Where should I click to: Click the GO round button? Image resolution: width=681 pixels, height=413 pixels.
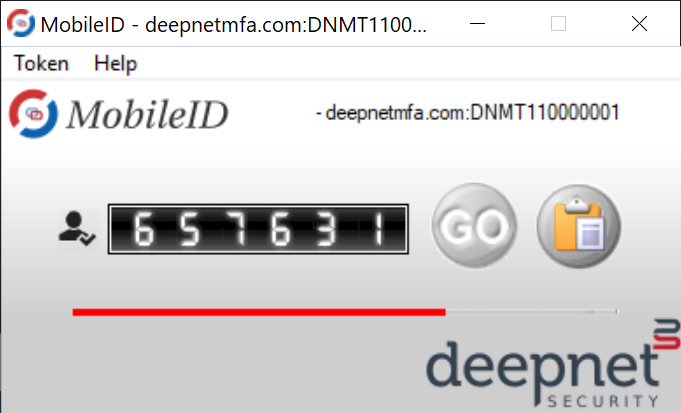pos(474,226)
